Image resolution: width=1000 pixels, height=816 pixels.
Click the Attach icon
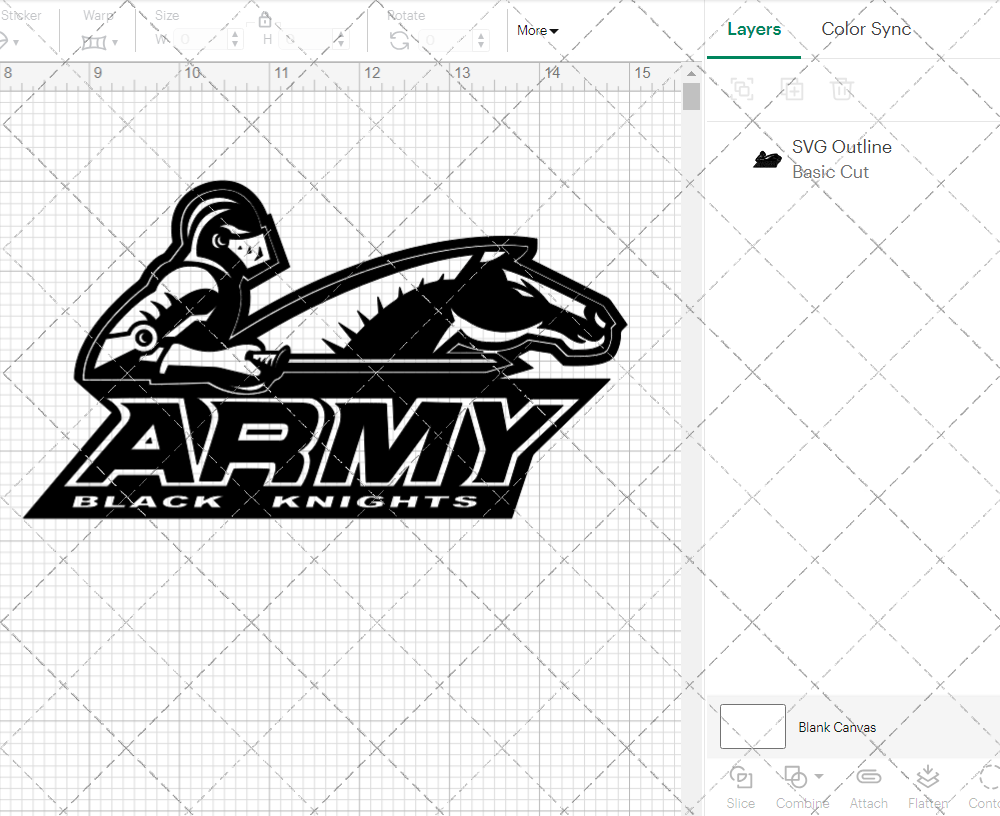pyautogui.click(x=868, y=786)
